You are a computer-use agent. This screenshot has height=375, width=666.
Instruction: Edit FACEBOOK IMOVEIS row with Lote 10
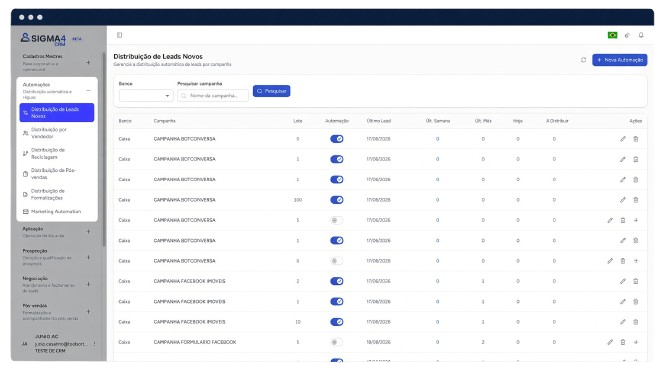pos(623,322)
